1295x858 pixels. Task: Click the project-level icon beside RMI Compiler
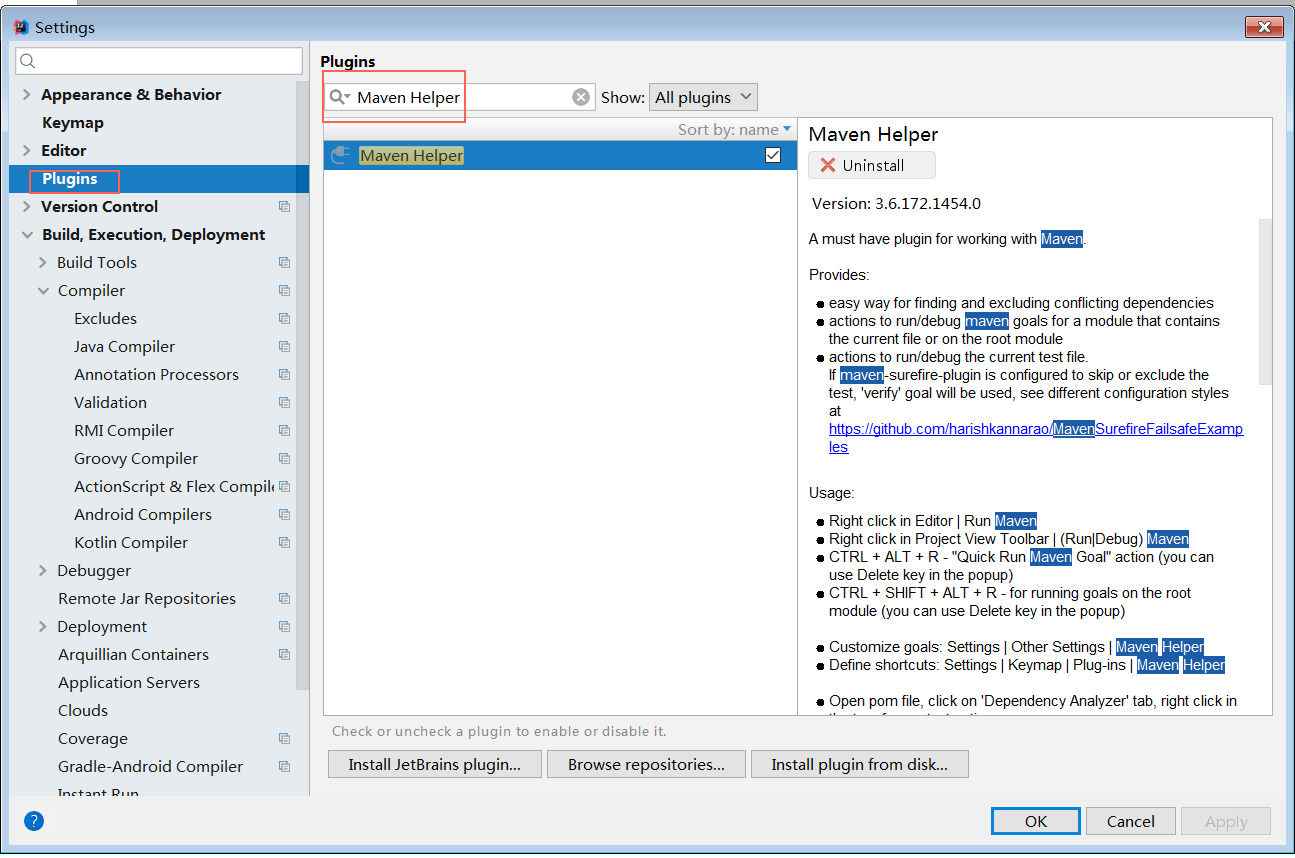285,430
